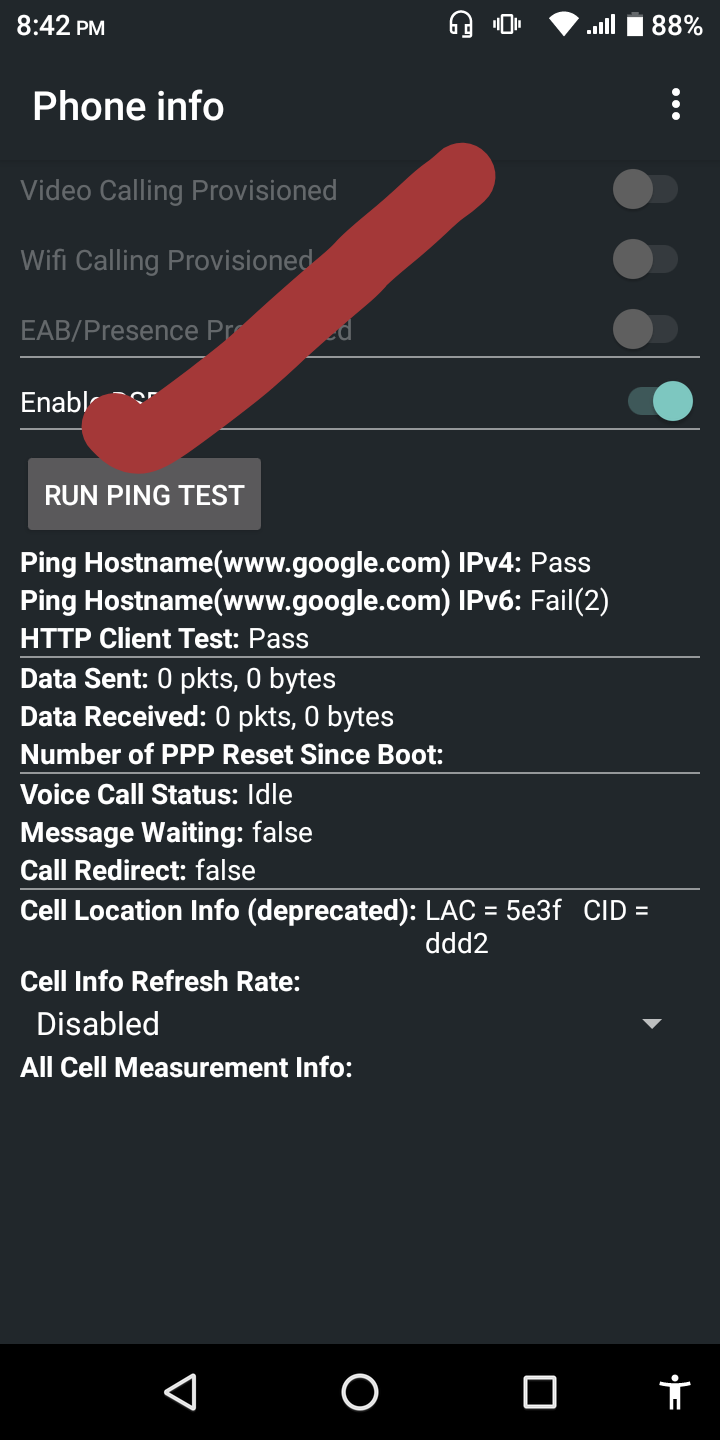
Task: Select the Disabled refresh rate spinner
Action: tap(98, 1024)
